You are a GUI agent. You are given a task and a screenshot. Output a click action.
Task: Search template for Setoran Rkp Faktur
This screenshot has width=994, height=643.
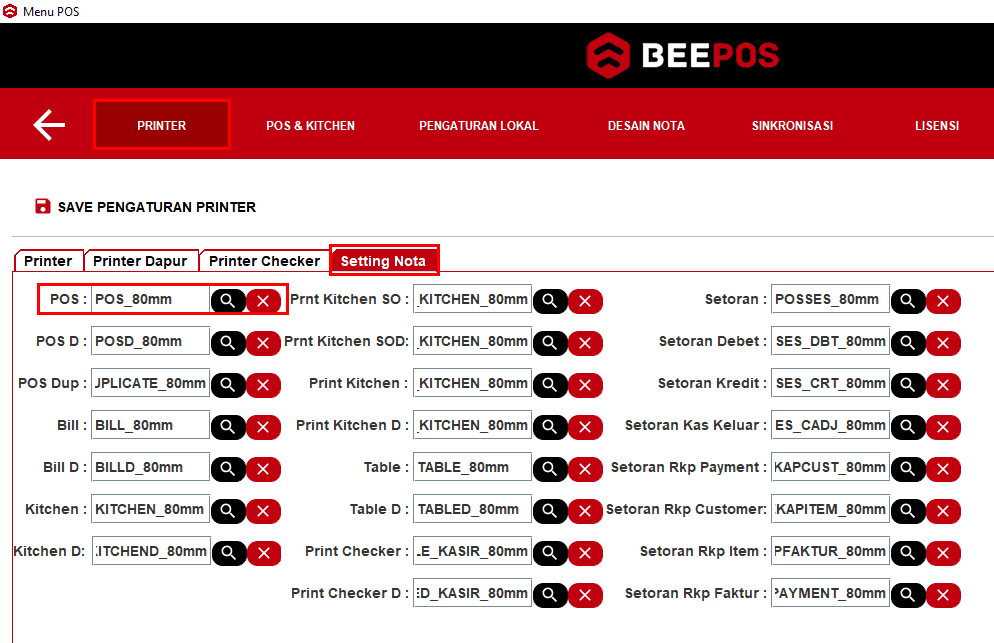coord(908,594)
